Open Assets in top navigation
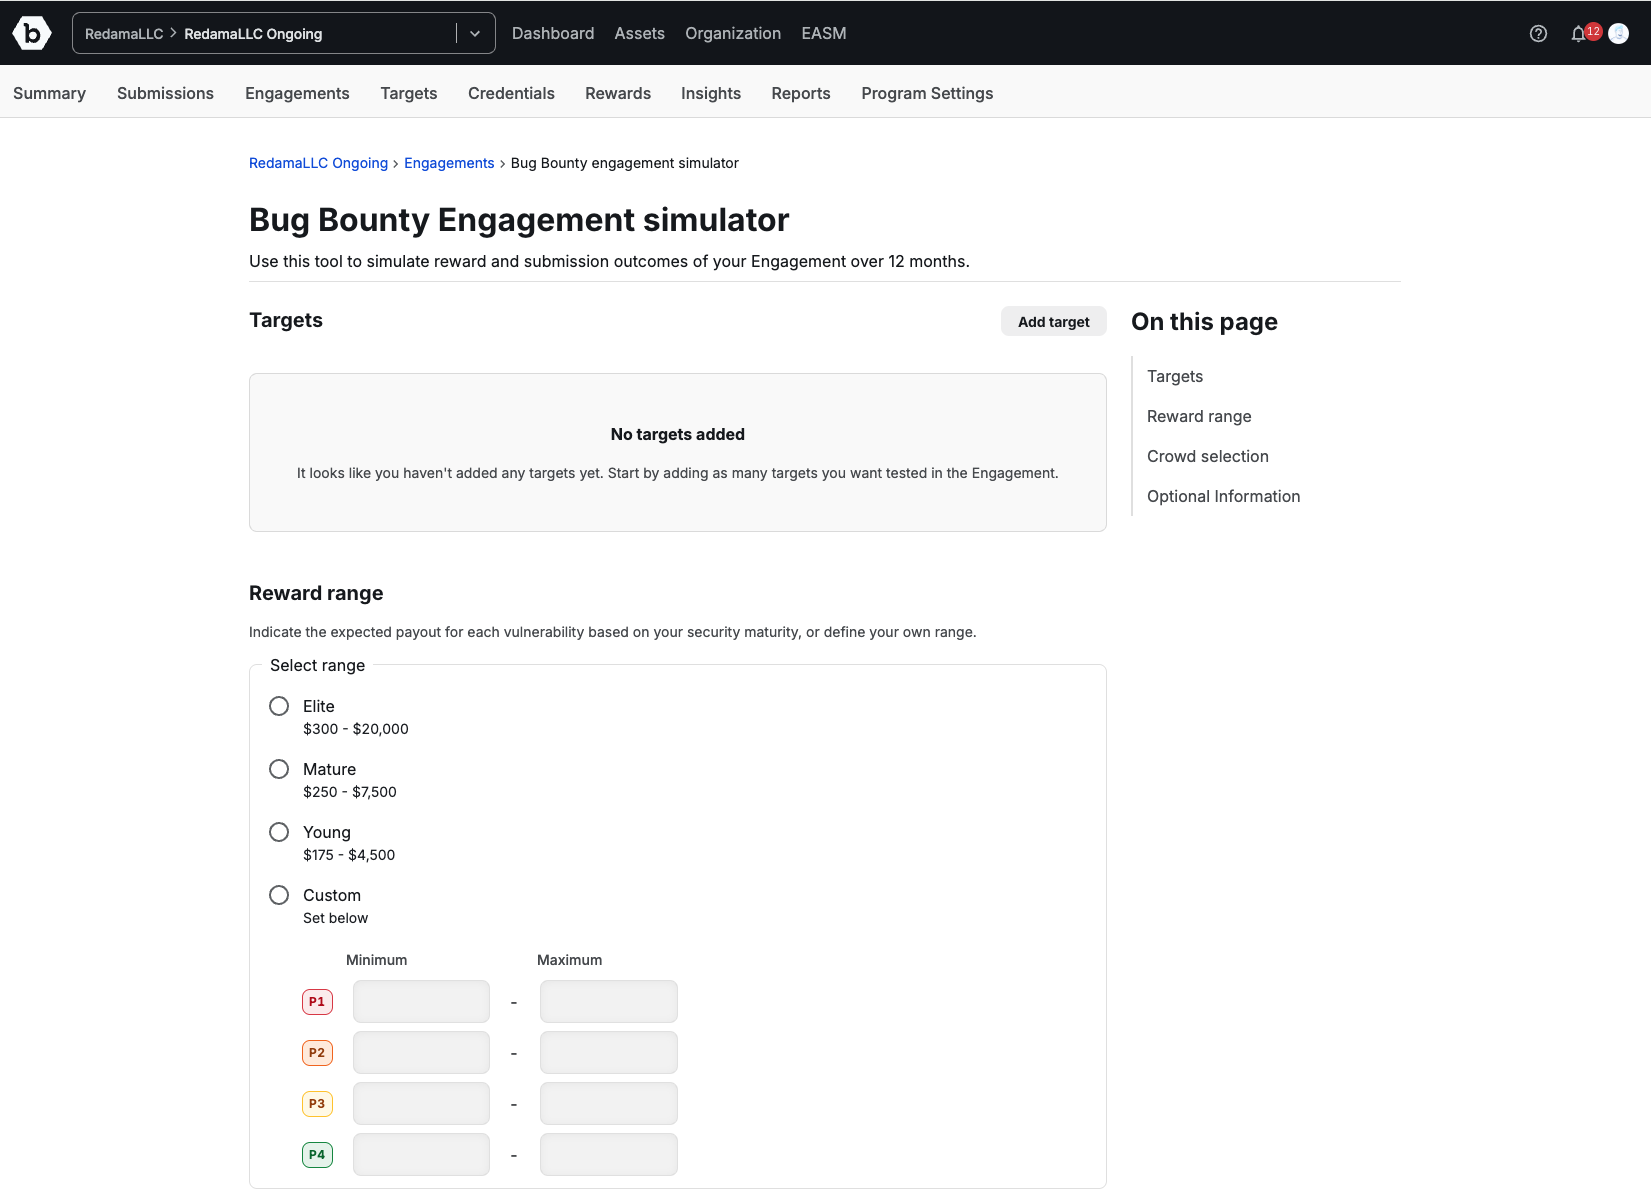 click(639, 33)
